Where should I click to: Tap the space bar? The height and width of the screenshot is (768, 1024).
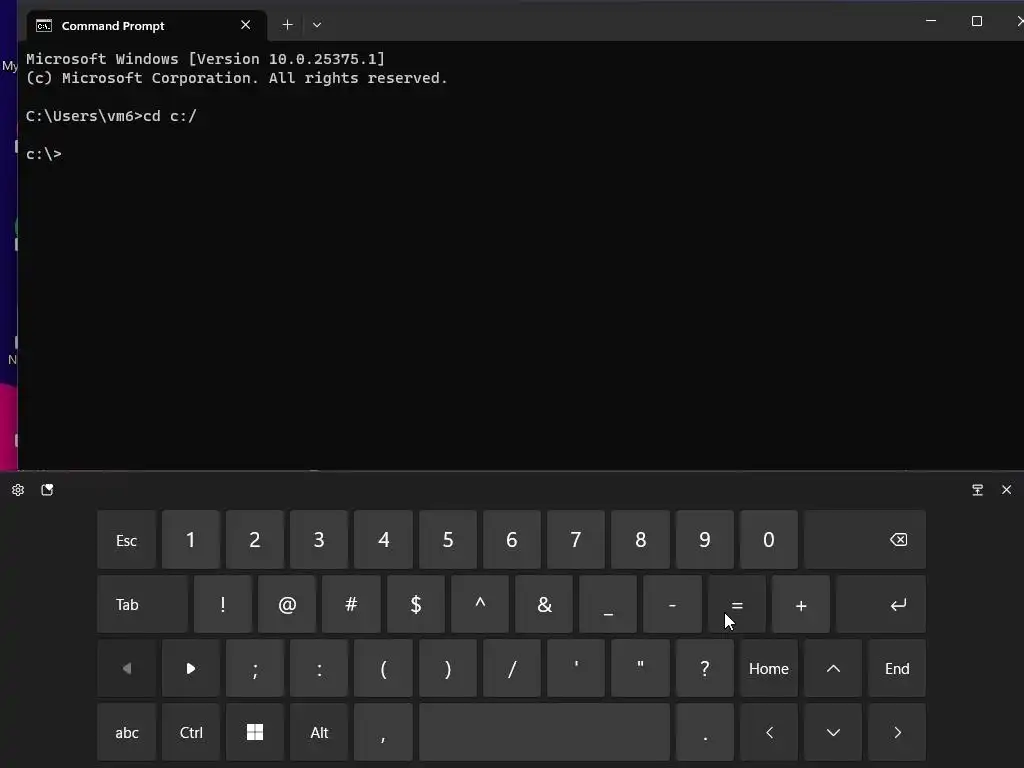point(545,733)
